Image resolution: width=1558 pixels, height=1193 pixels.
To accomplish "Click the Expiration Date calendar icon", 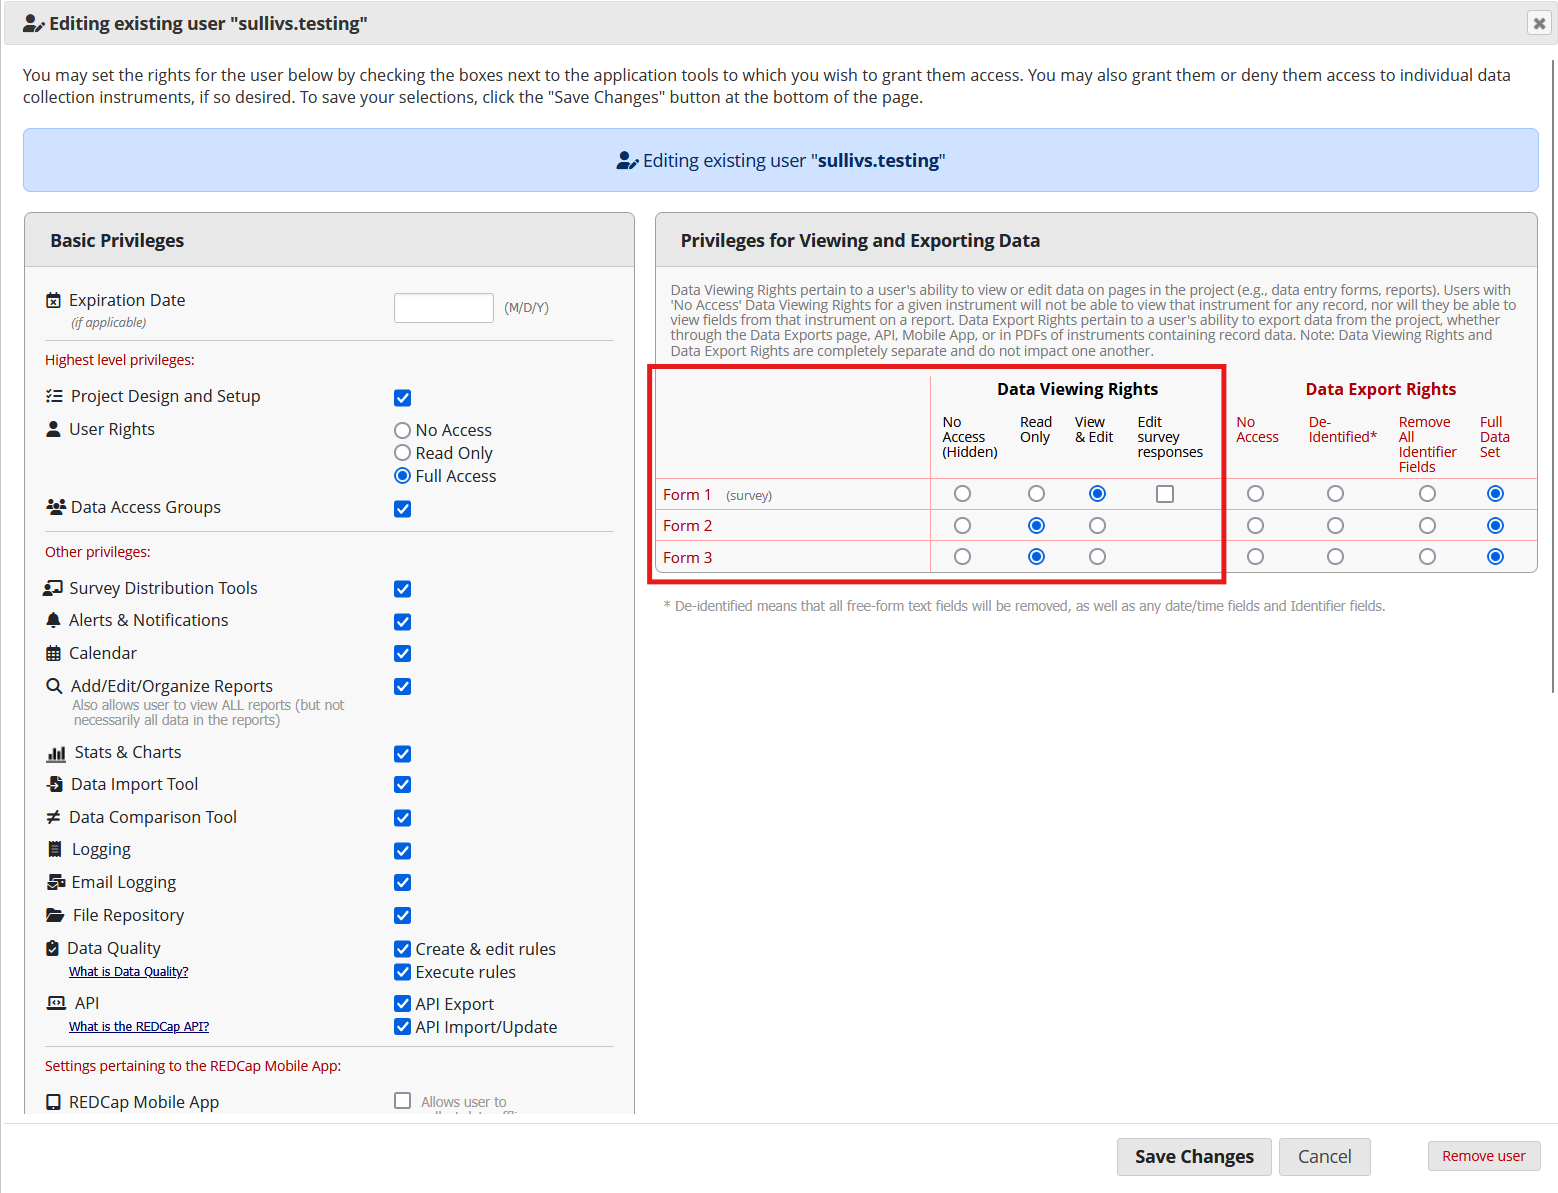I will pyautogui.click(x=54, y=299).
